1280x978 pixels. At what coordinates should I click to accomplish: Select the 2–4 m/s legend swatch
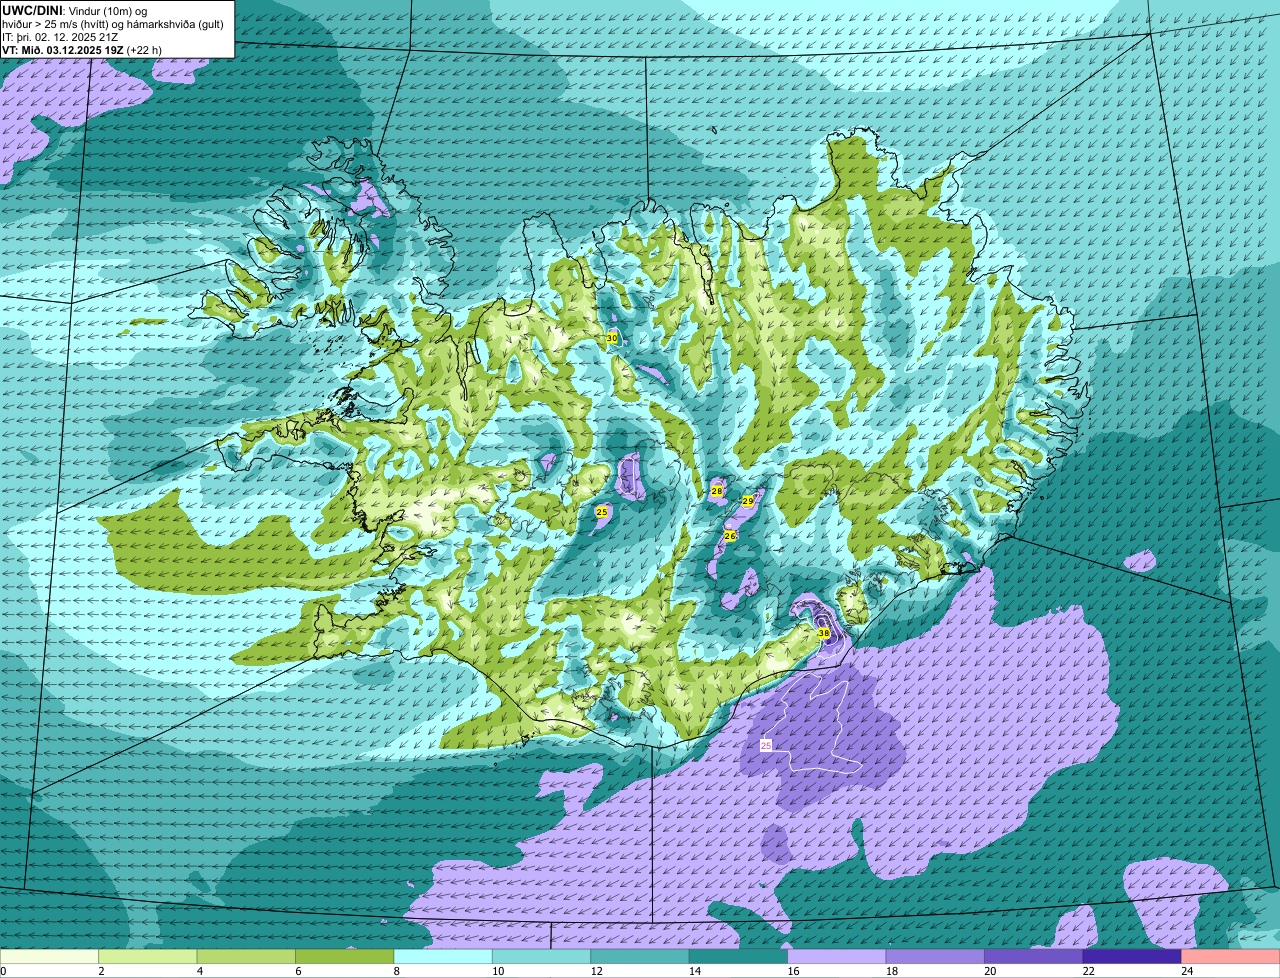click(x=148, y=956)
